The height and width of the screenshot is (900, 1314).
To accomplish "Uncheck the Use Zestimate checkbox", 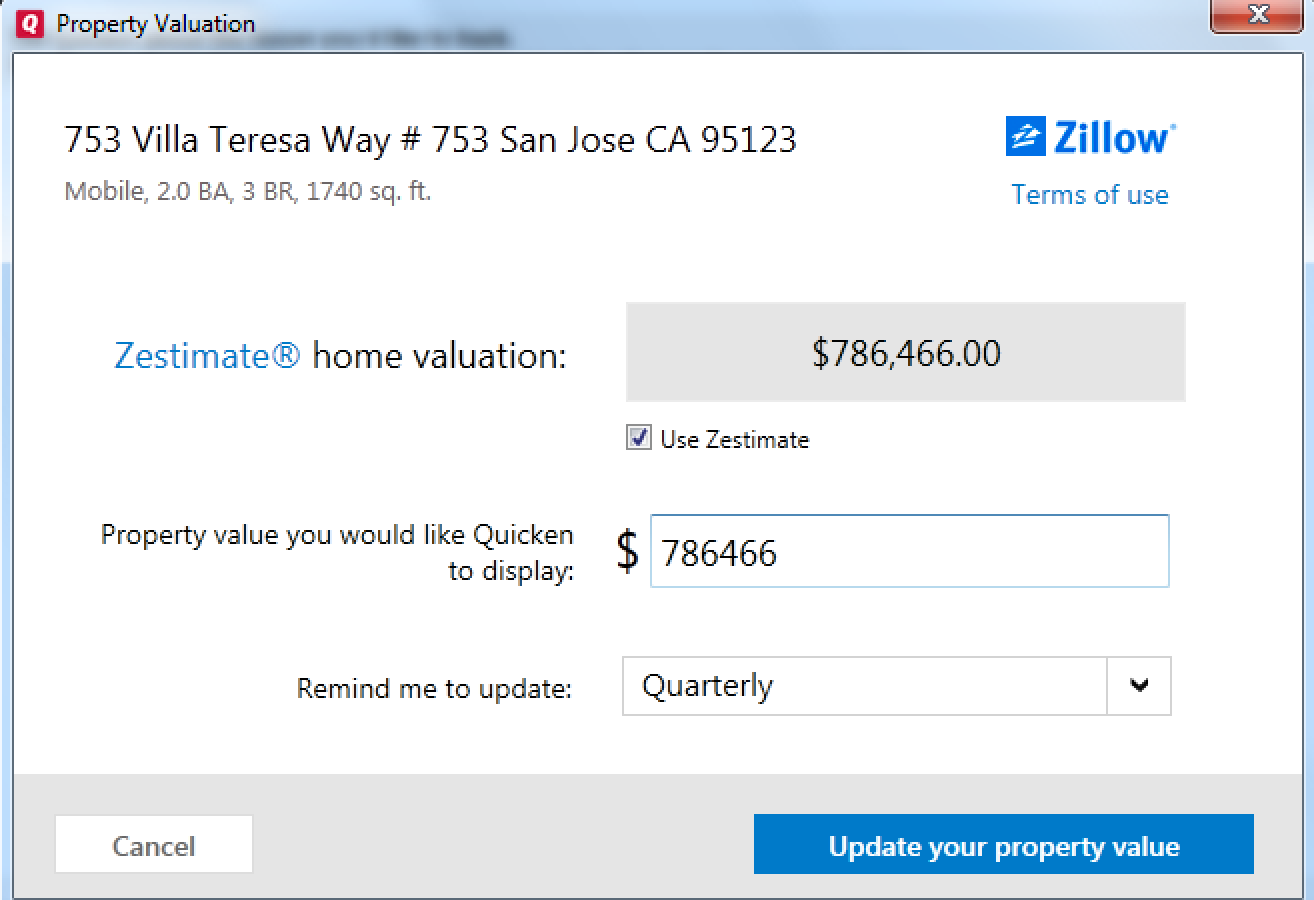I will click(x=638, y=438).
